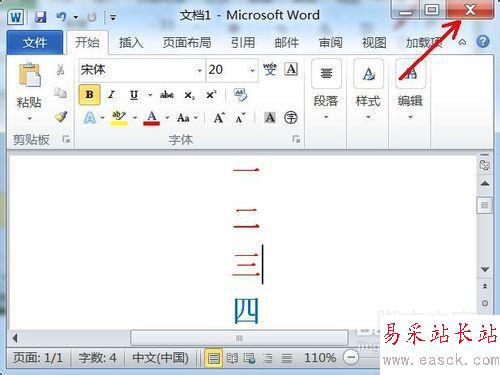Switch to the 开始 (Home) tab
500x375 pixels.
[87, 42]
